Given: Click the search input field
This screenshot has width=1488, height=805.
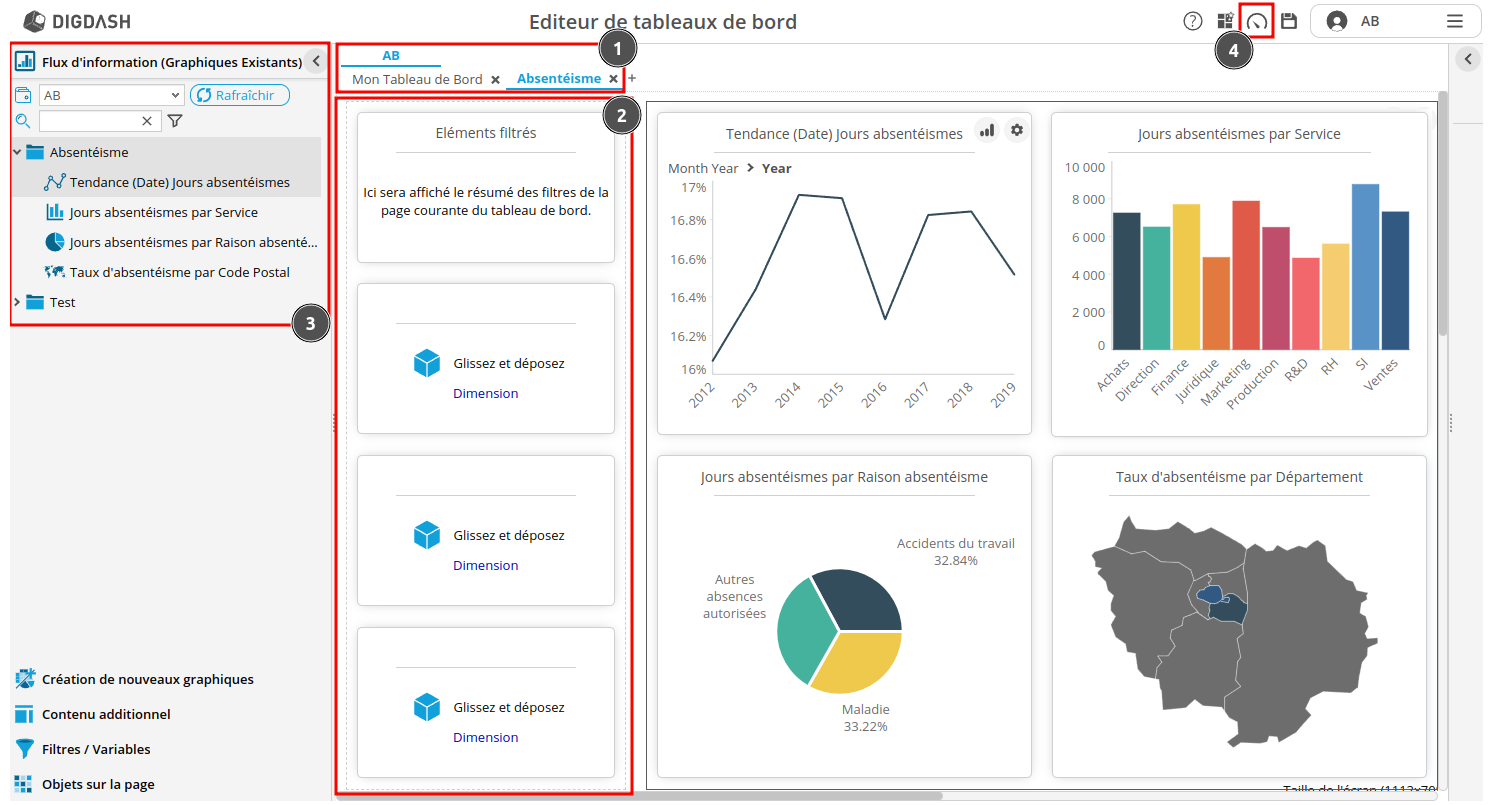Looking at the screenshot, I should 90,121.
